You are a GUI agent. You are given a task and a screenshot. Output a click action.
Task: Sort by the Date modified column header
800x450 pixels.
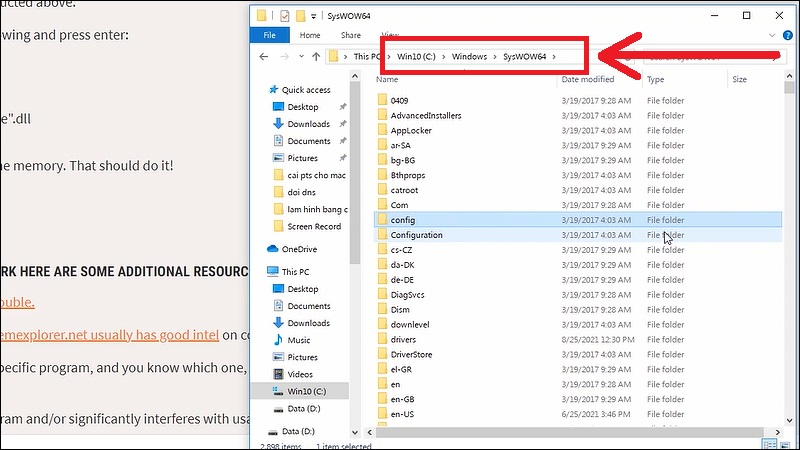[588, 79]
